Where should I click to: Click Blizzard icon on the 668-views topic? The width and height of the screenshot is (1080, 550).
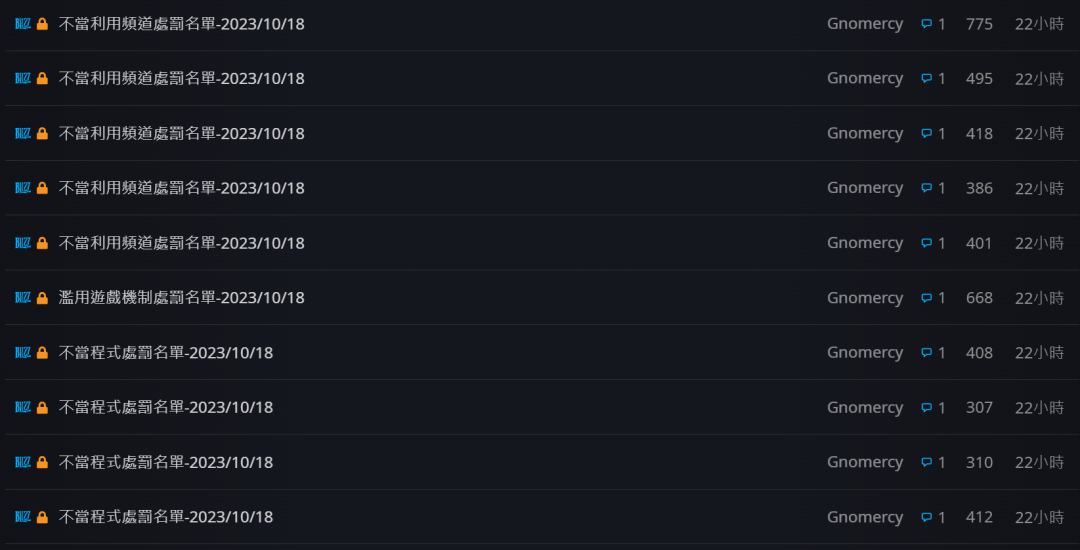[23, 298]
